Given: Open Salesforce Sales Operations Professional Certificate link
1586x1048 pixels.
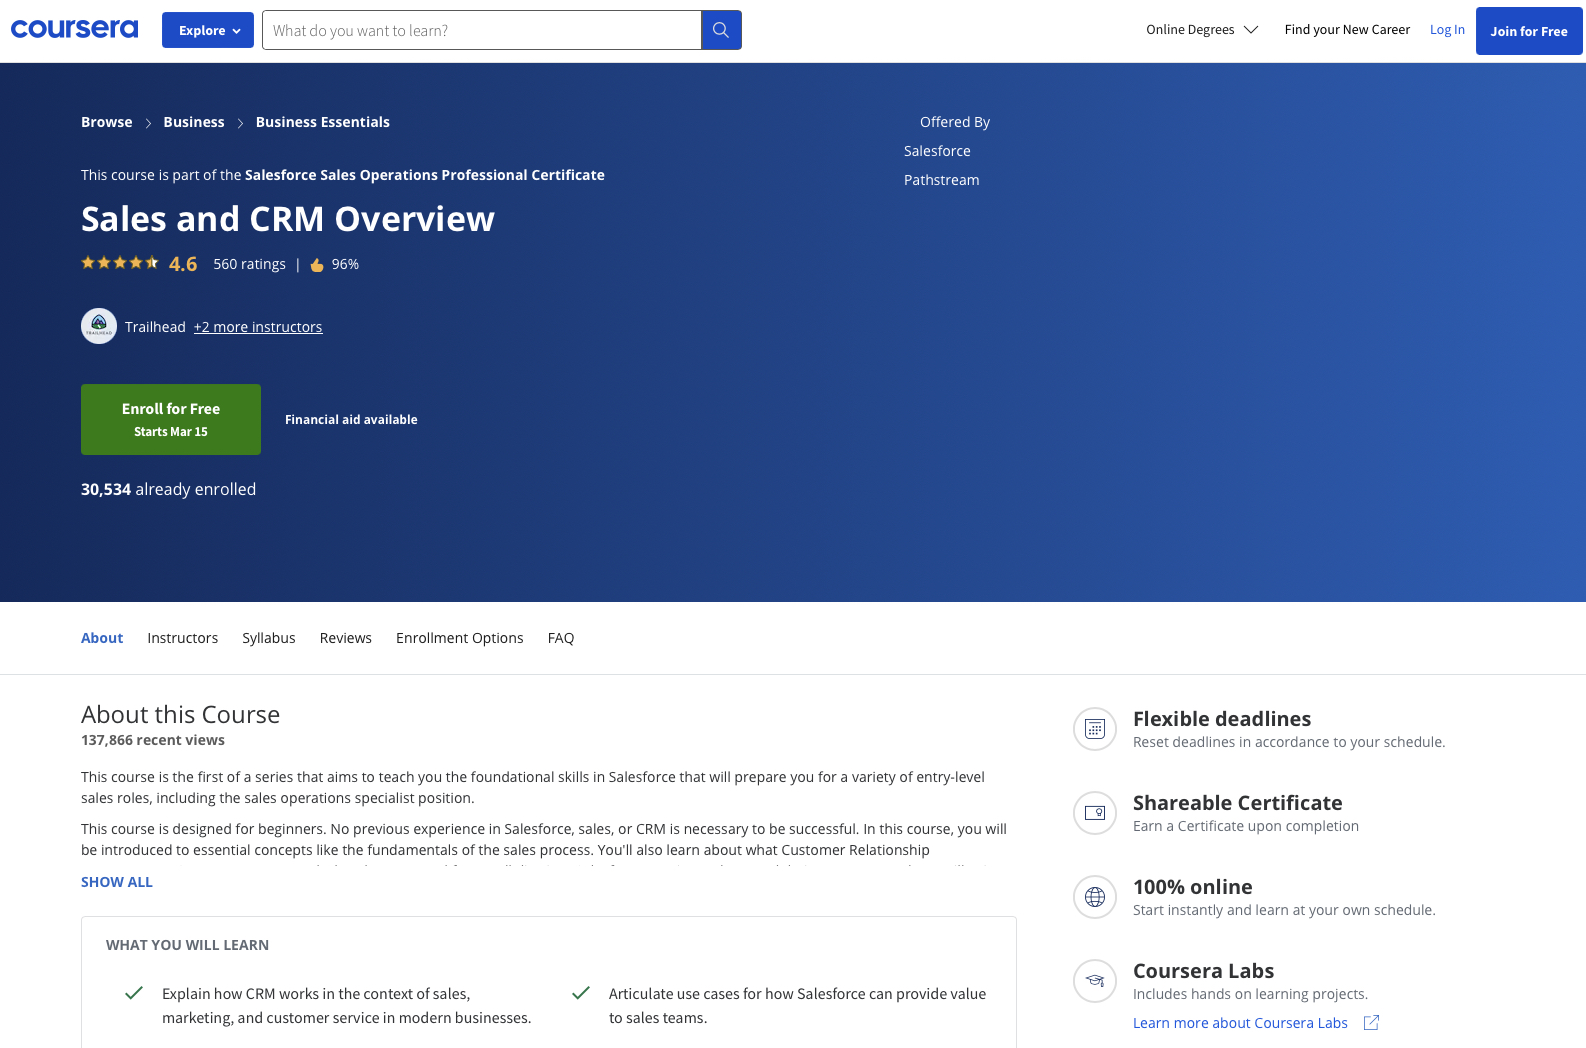Looking at the screenshot, I should pyautogui.click(x=425, y=175).
